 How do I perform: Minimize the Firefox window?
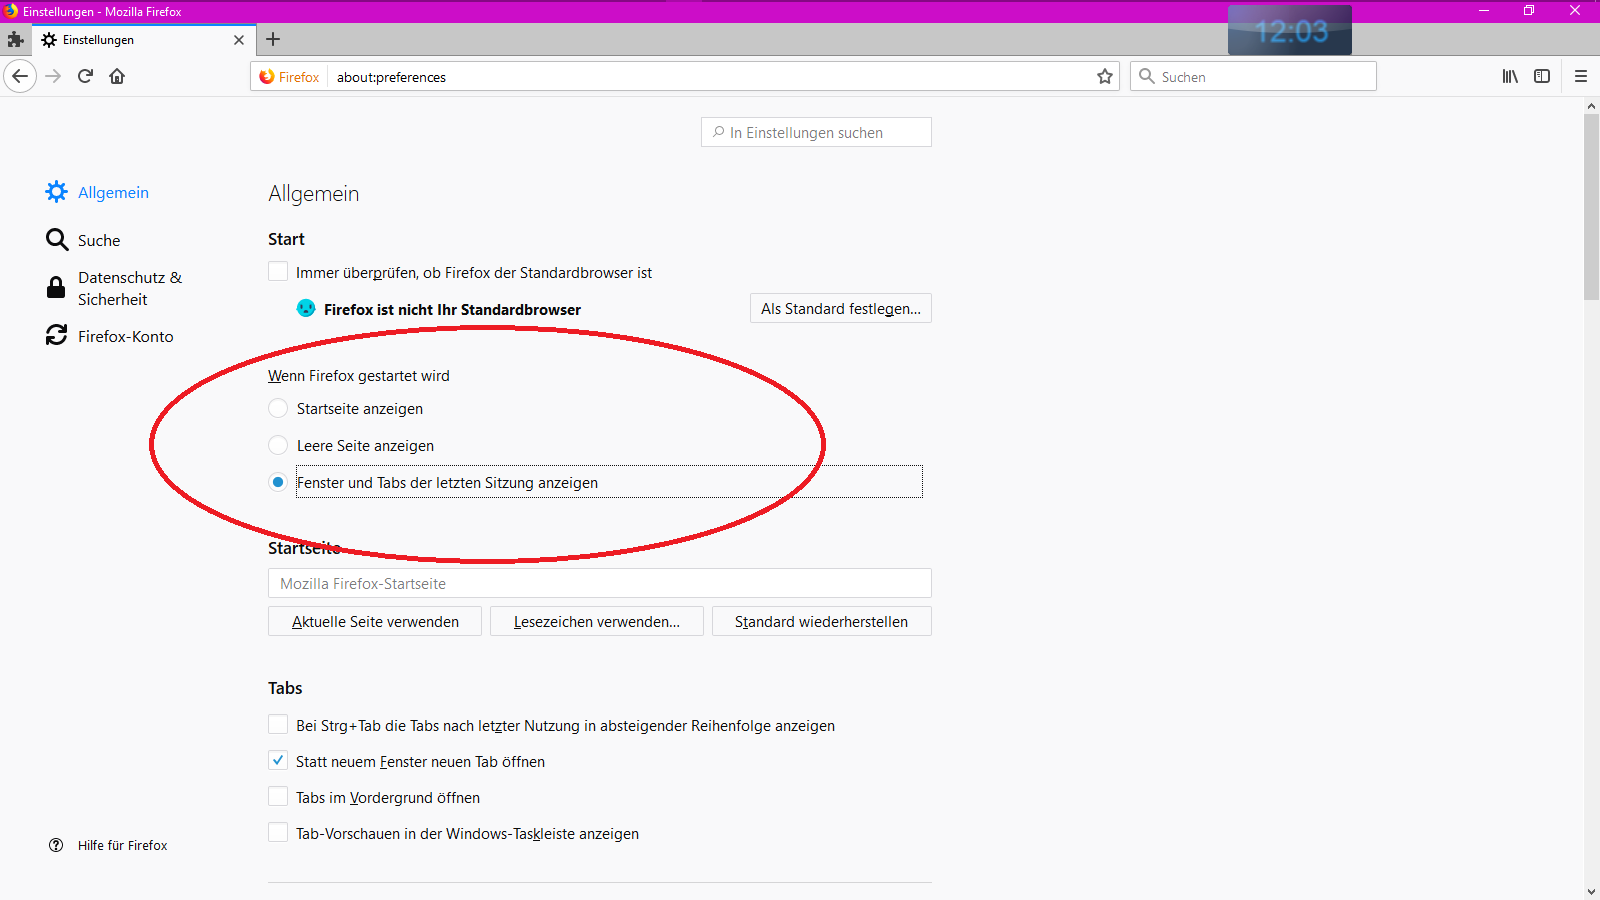[x=1484, y=11]
